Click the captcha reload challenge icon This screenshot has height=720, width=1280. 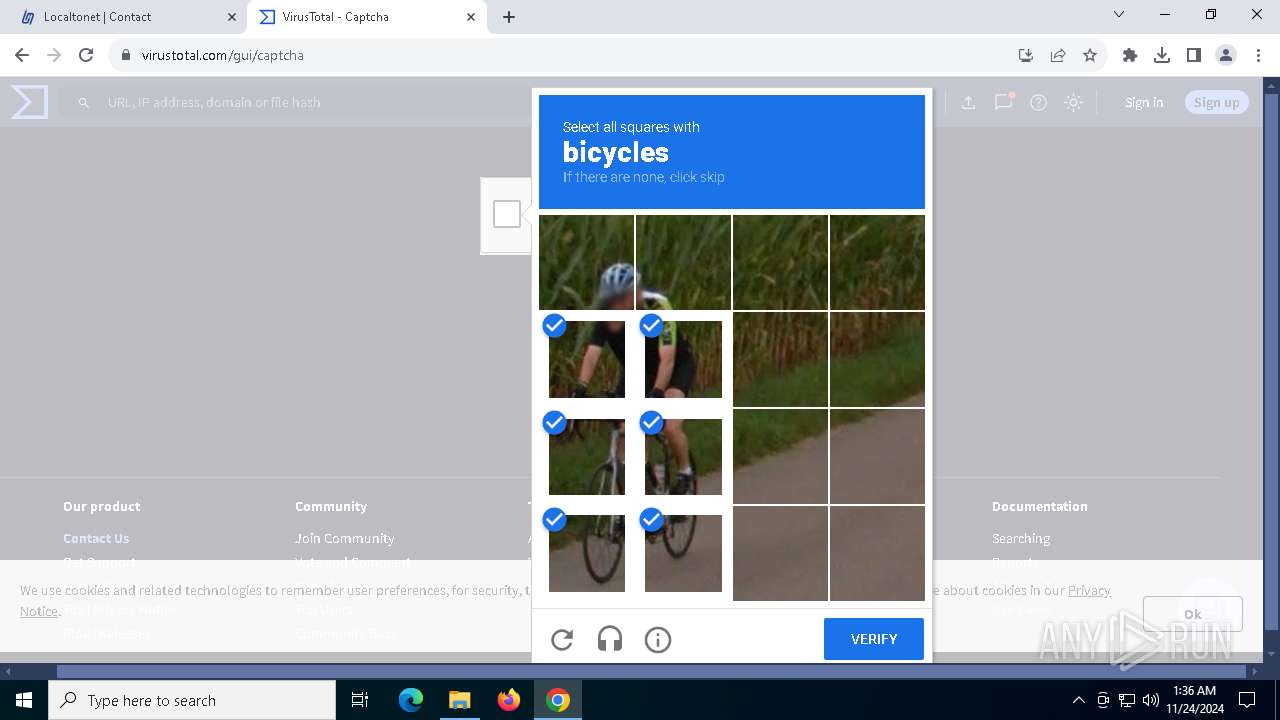click(562, 639)
